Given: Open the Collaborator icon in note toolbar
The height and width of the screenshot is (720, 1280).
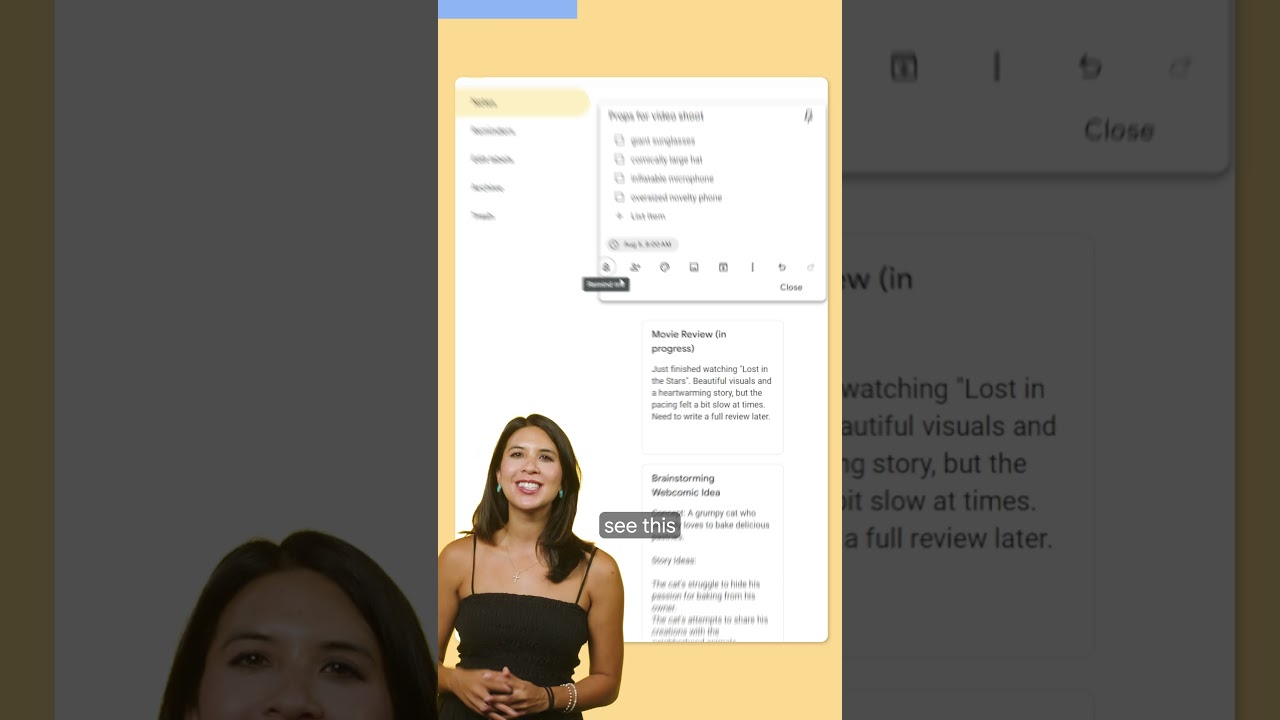Looking at the screenshot, I should [635, 267].
